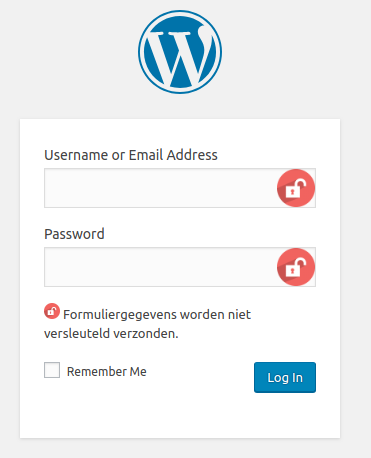Click the 'Log In' text on the blue button

tap(285, 378)
